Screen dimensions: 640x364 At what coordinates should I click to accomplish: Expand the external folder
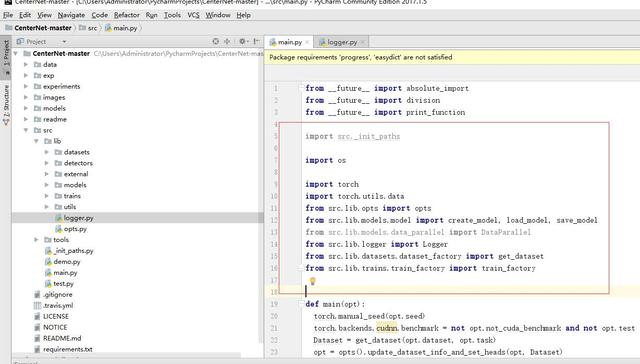pyautogui.click(x=47, y=174)
